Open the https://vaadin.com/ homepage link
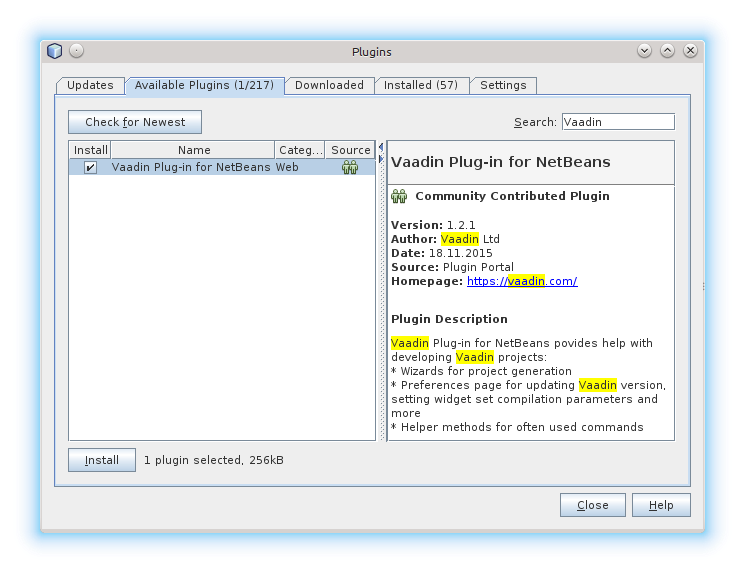Screen dimensions: 745x573 coord(522,281)
